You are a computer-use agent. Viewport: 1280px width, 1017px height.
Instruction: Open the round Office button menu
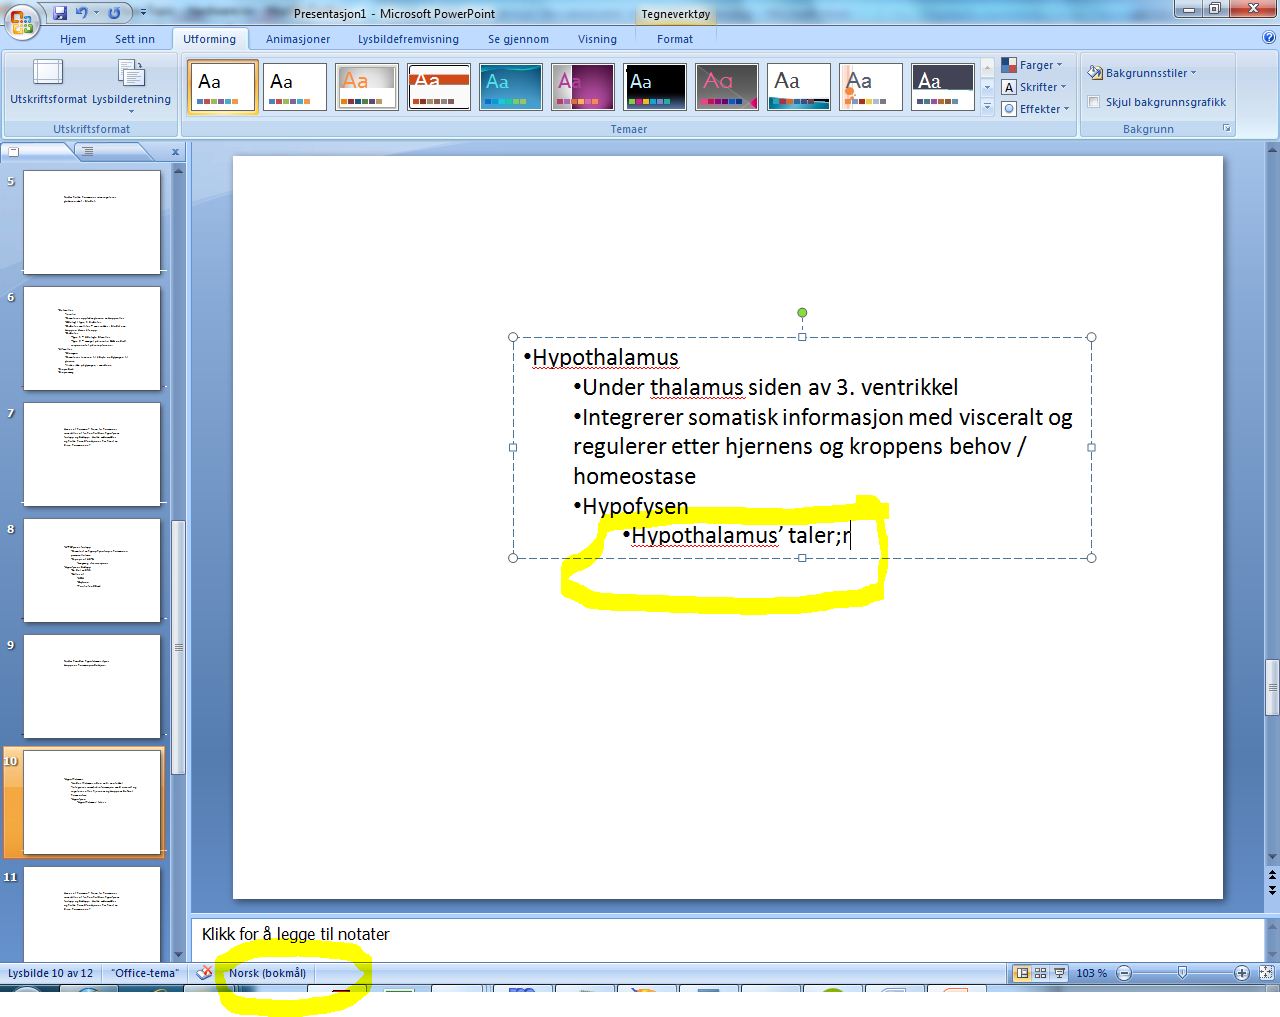point(22,20)
